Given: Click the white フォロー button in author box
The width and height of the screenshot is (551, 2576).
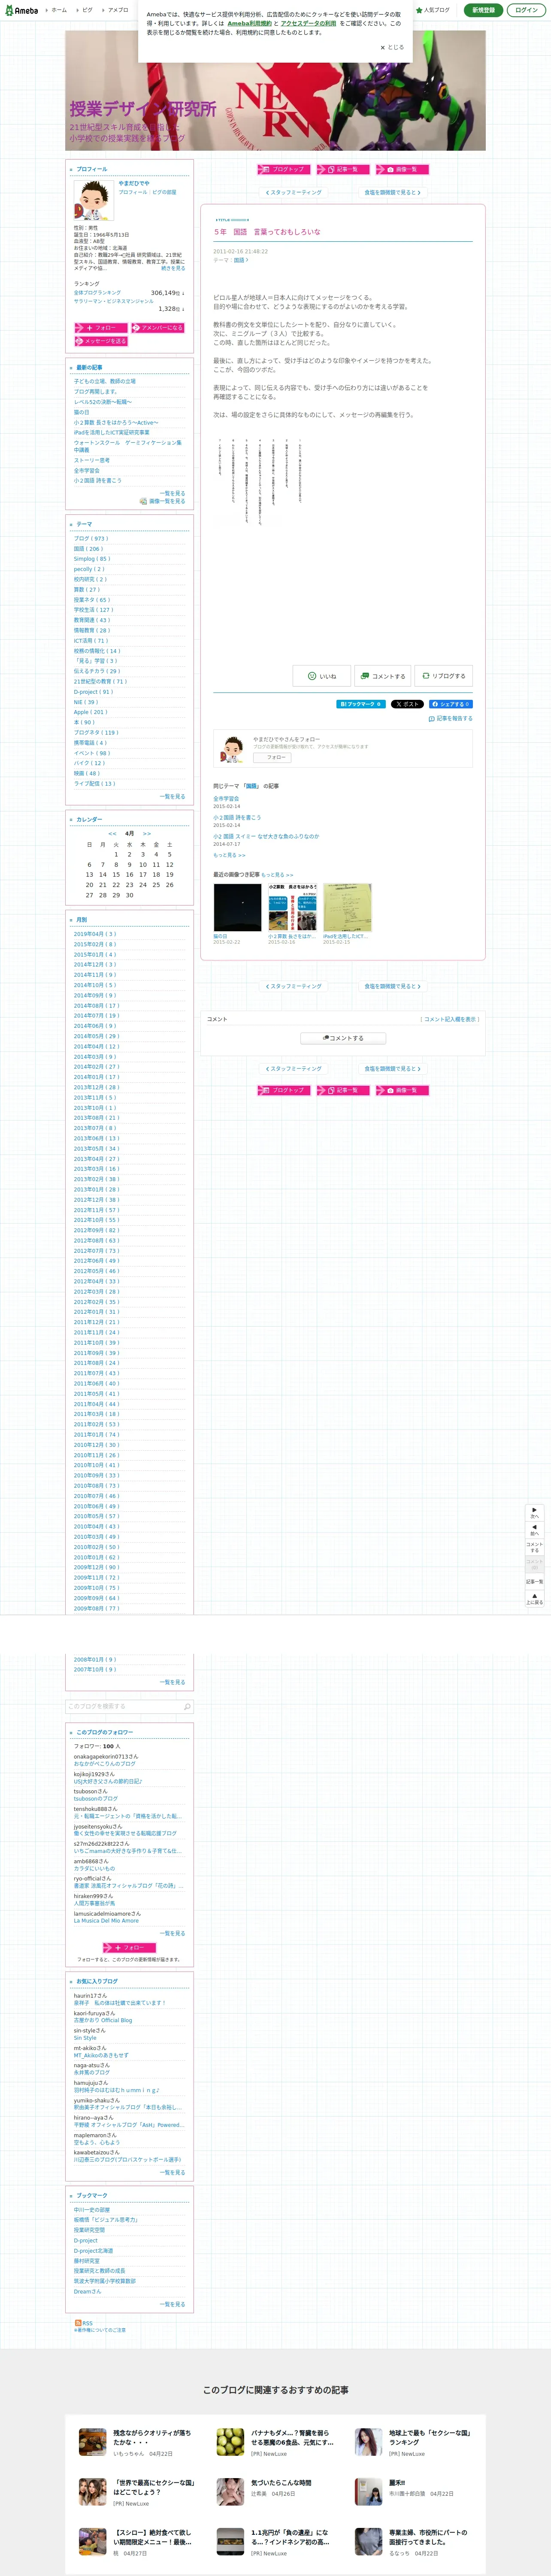Looking at the screenshot, I should pyautogui.click(x=272, y=758).
